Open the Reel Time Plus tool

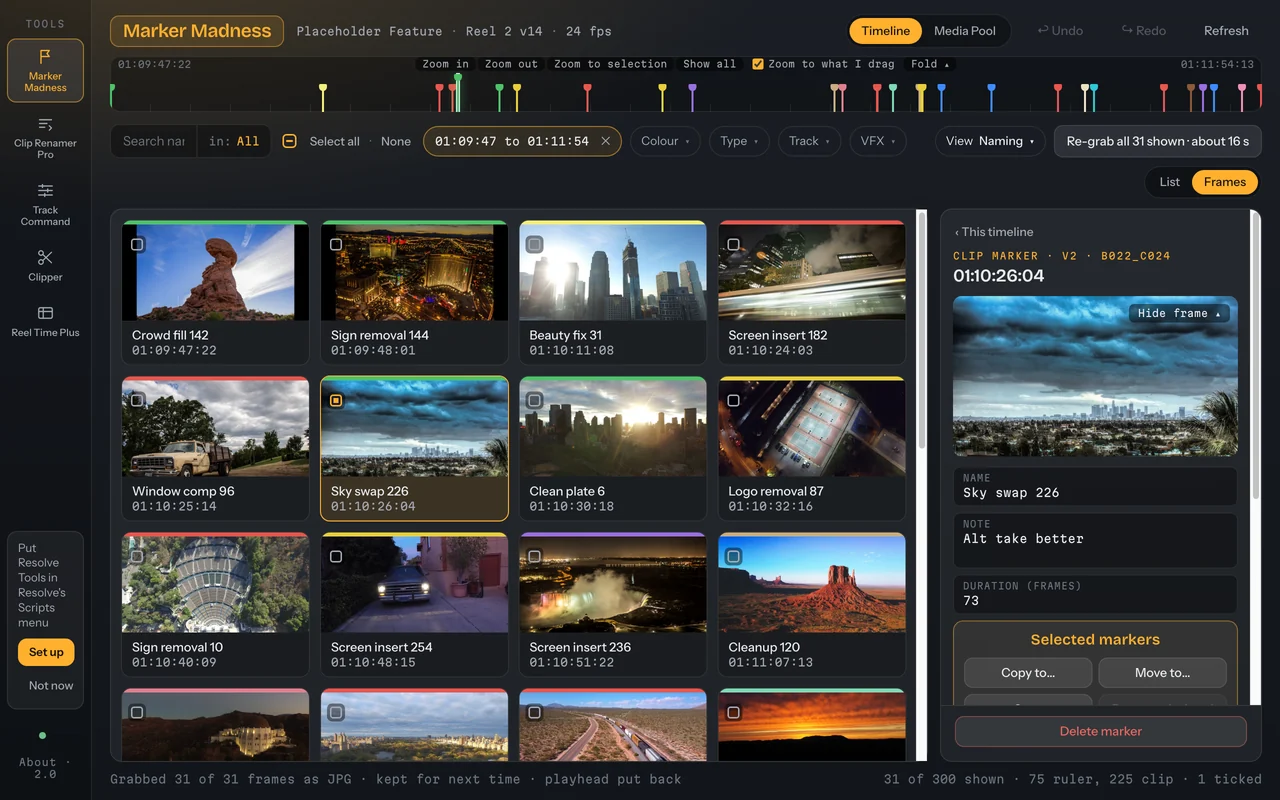click(x=45, y=321)
